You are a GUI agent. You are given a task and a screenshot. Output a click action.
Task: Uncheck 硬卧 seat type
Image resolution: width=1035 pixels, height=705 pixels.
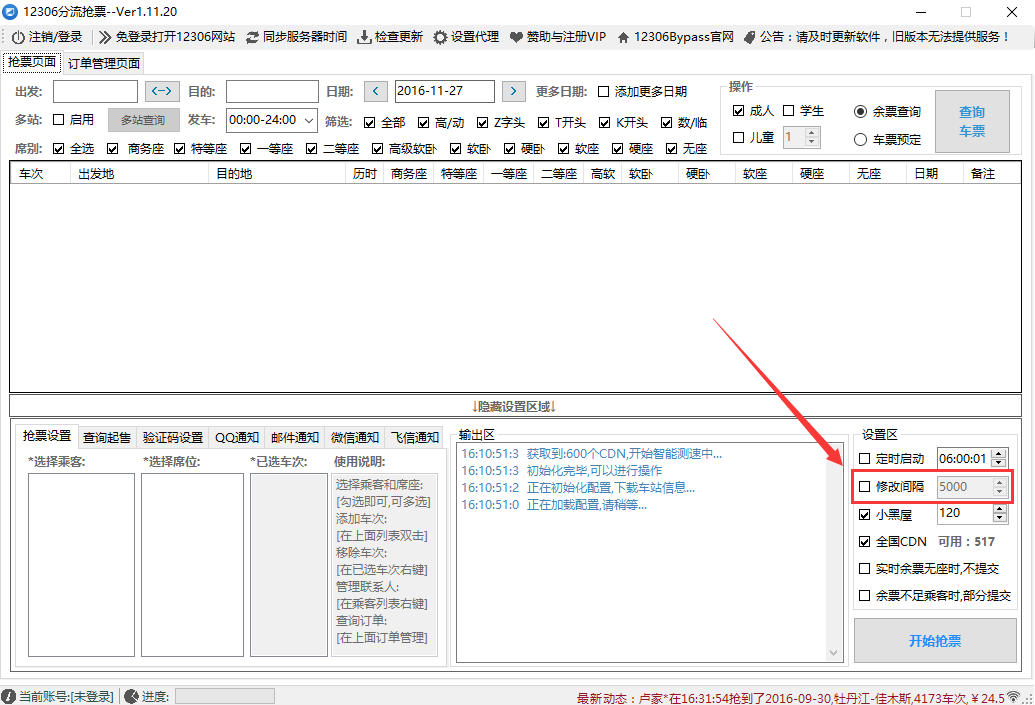click(x=510, y=149)
